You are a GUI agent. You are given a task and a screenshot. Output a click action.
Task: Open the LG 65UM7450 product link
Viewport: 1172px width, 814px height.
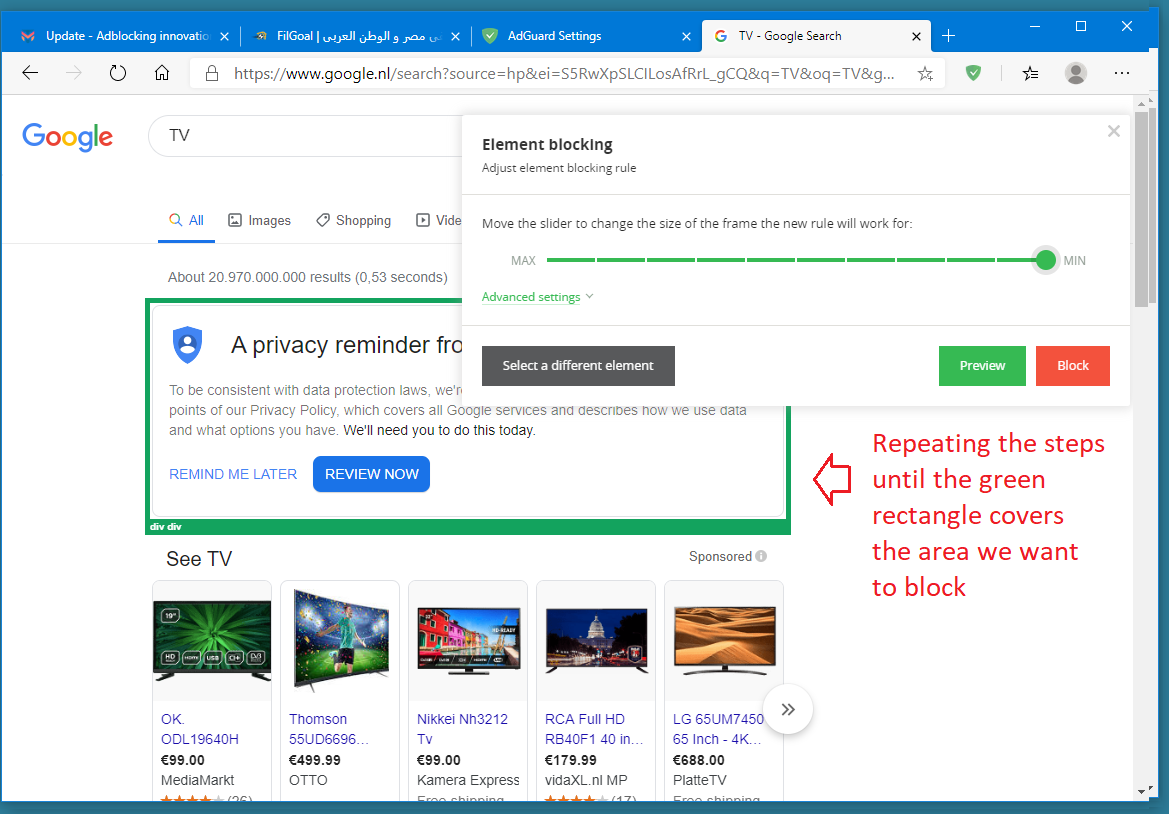tap(718, 729)
